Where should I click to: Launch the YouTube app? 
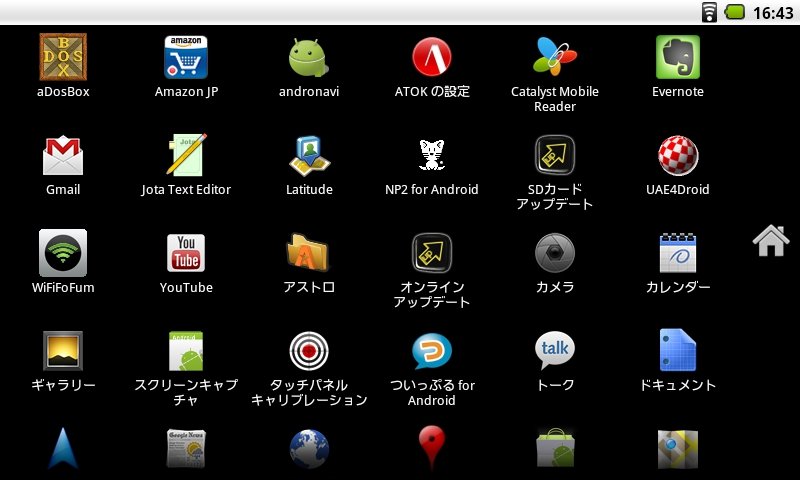[x=186, y=253]
